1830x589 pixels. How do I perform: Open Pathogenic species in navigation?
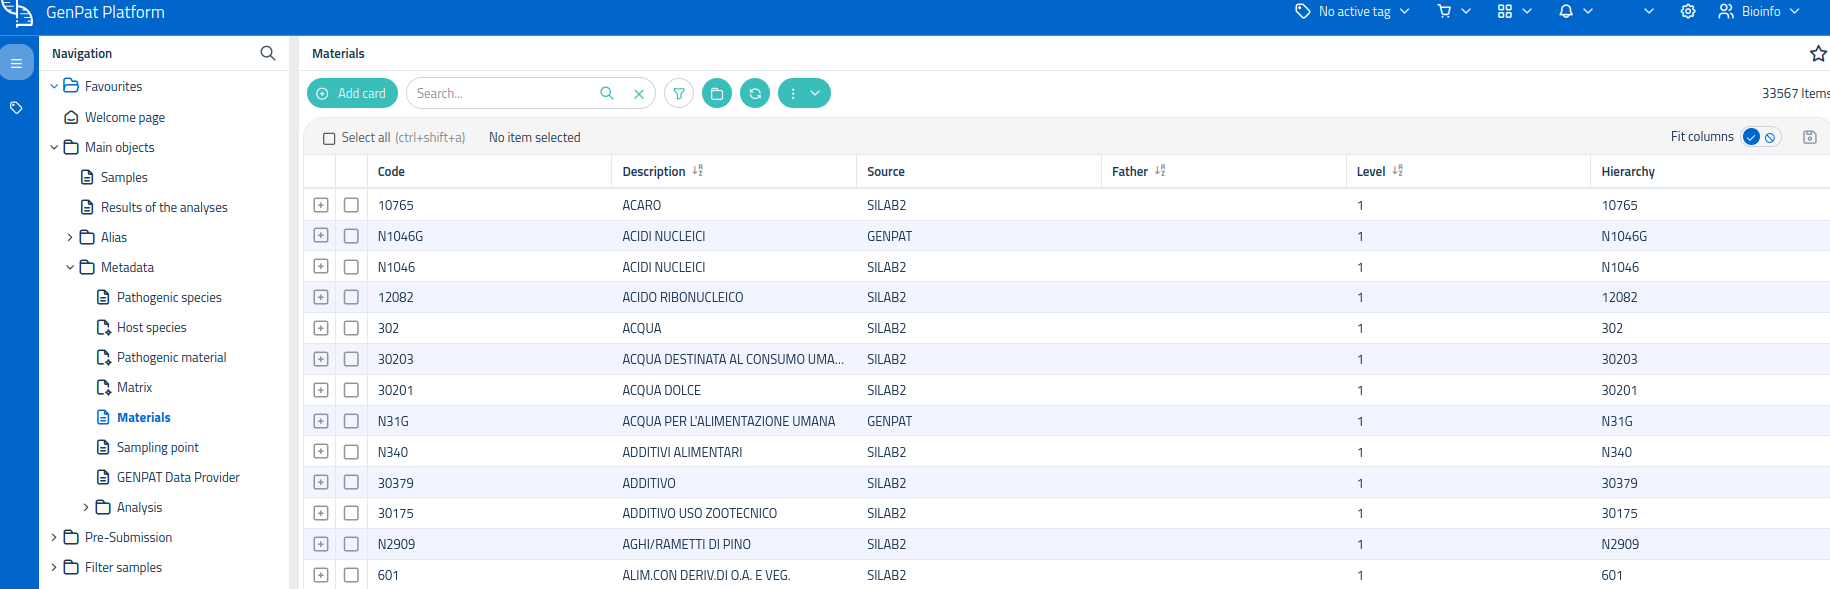[x=169, y=297]
